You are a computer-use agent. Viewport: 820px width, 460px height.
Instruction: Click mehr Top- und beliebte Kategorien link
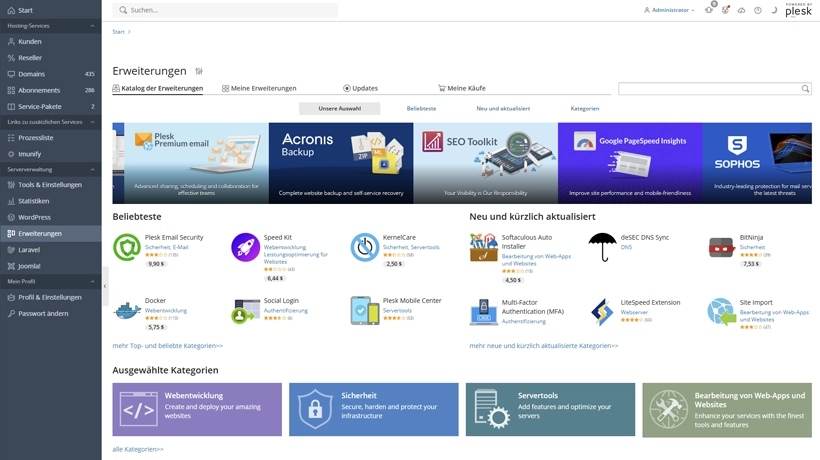(167, 346)
